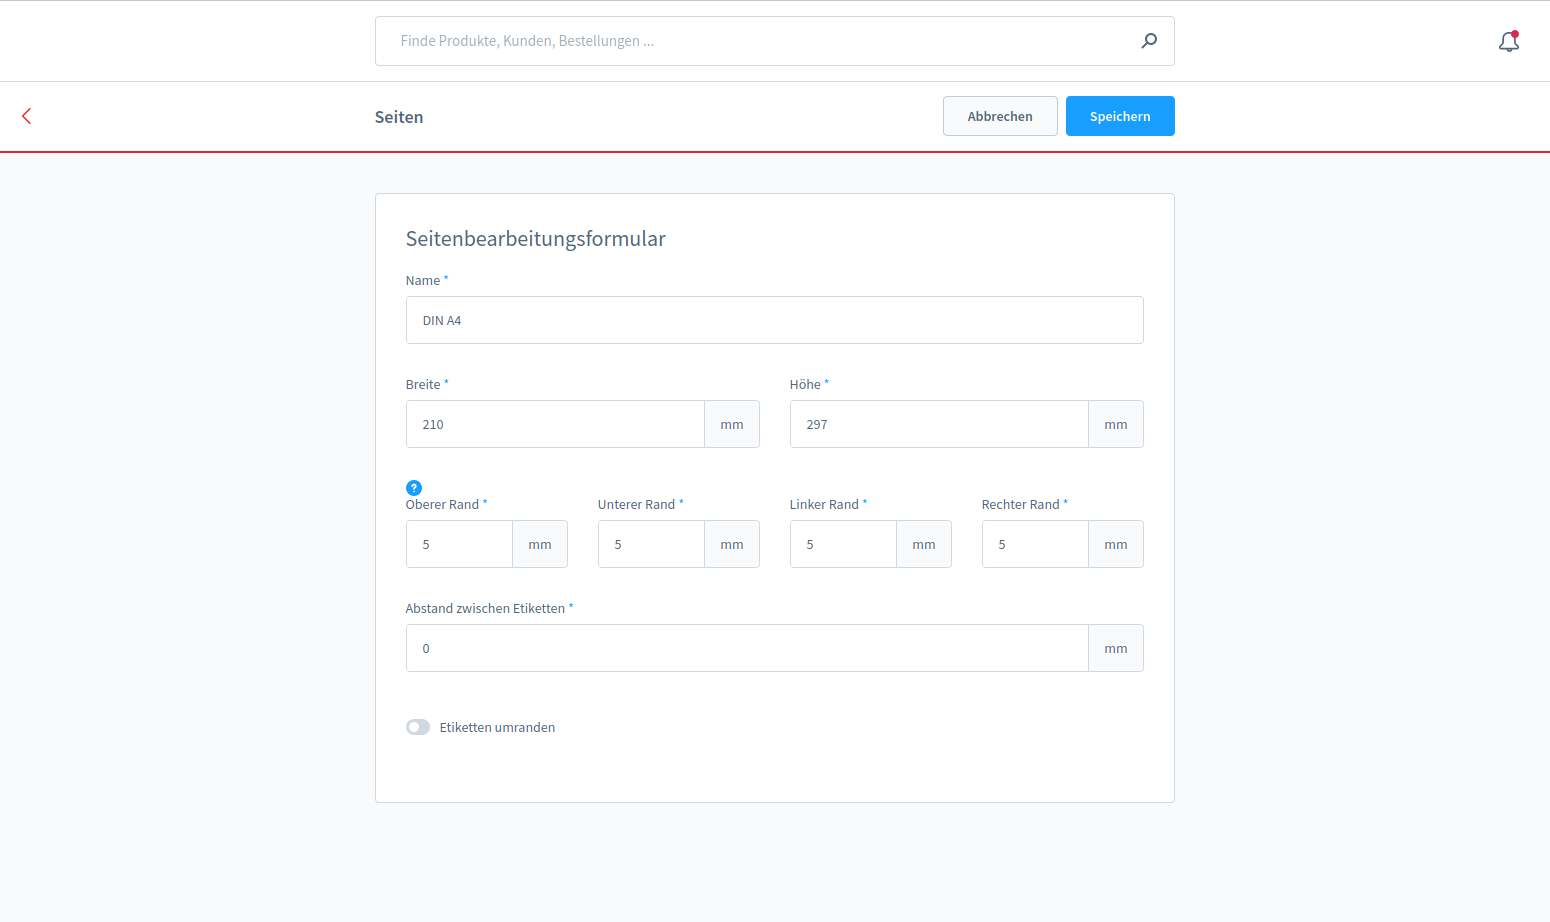
Task: Select the Höhe input field
Action: pyautogui.click(x=940, y=424)
